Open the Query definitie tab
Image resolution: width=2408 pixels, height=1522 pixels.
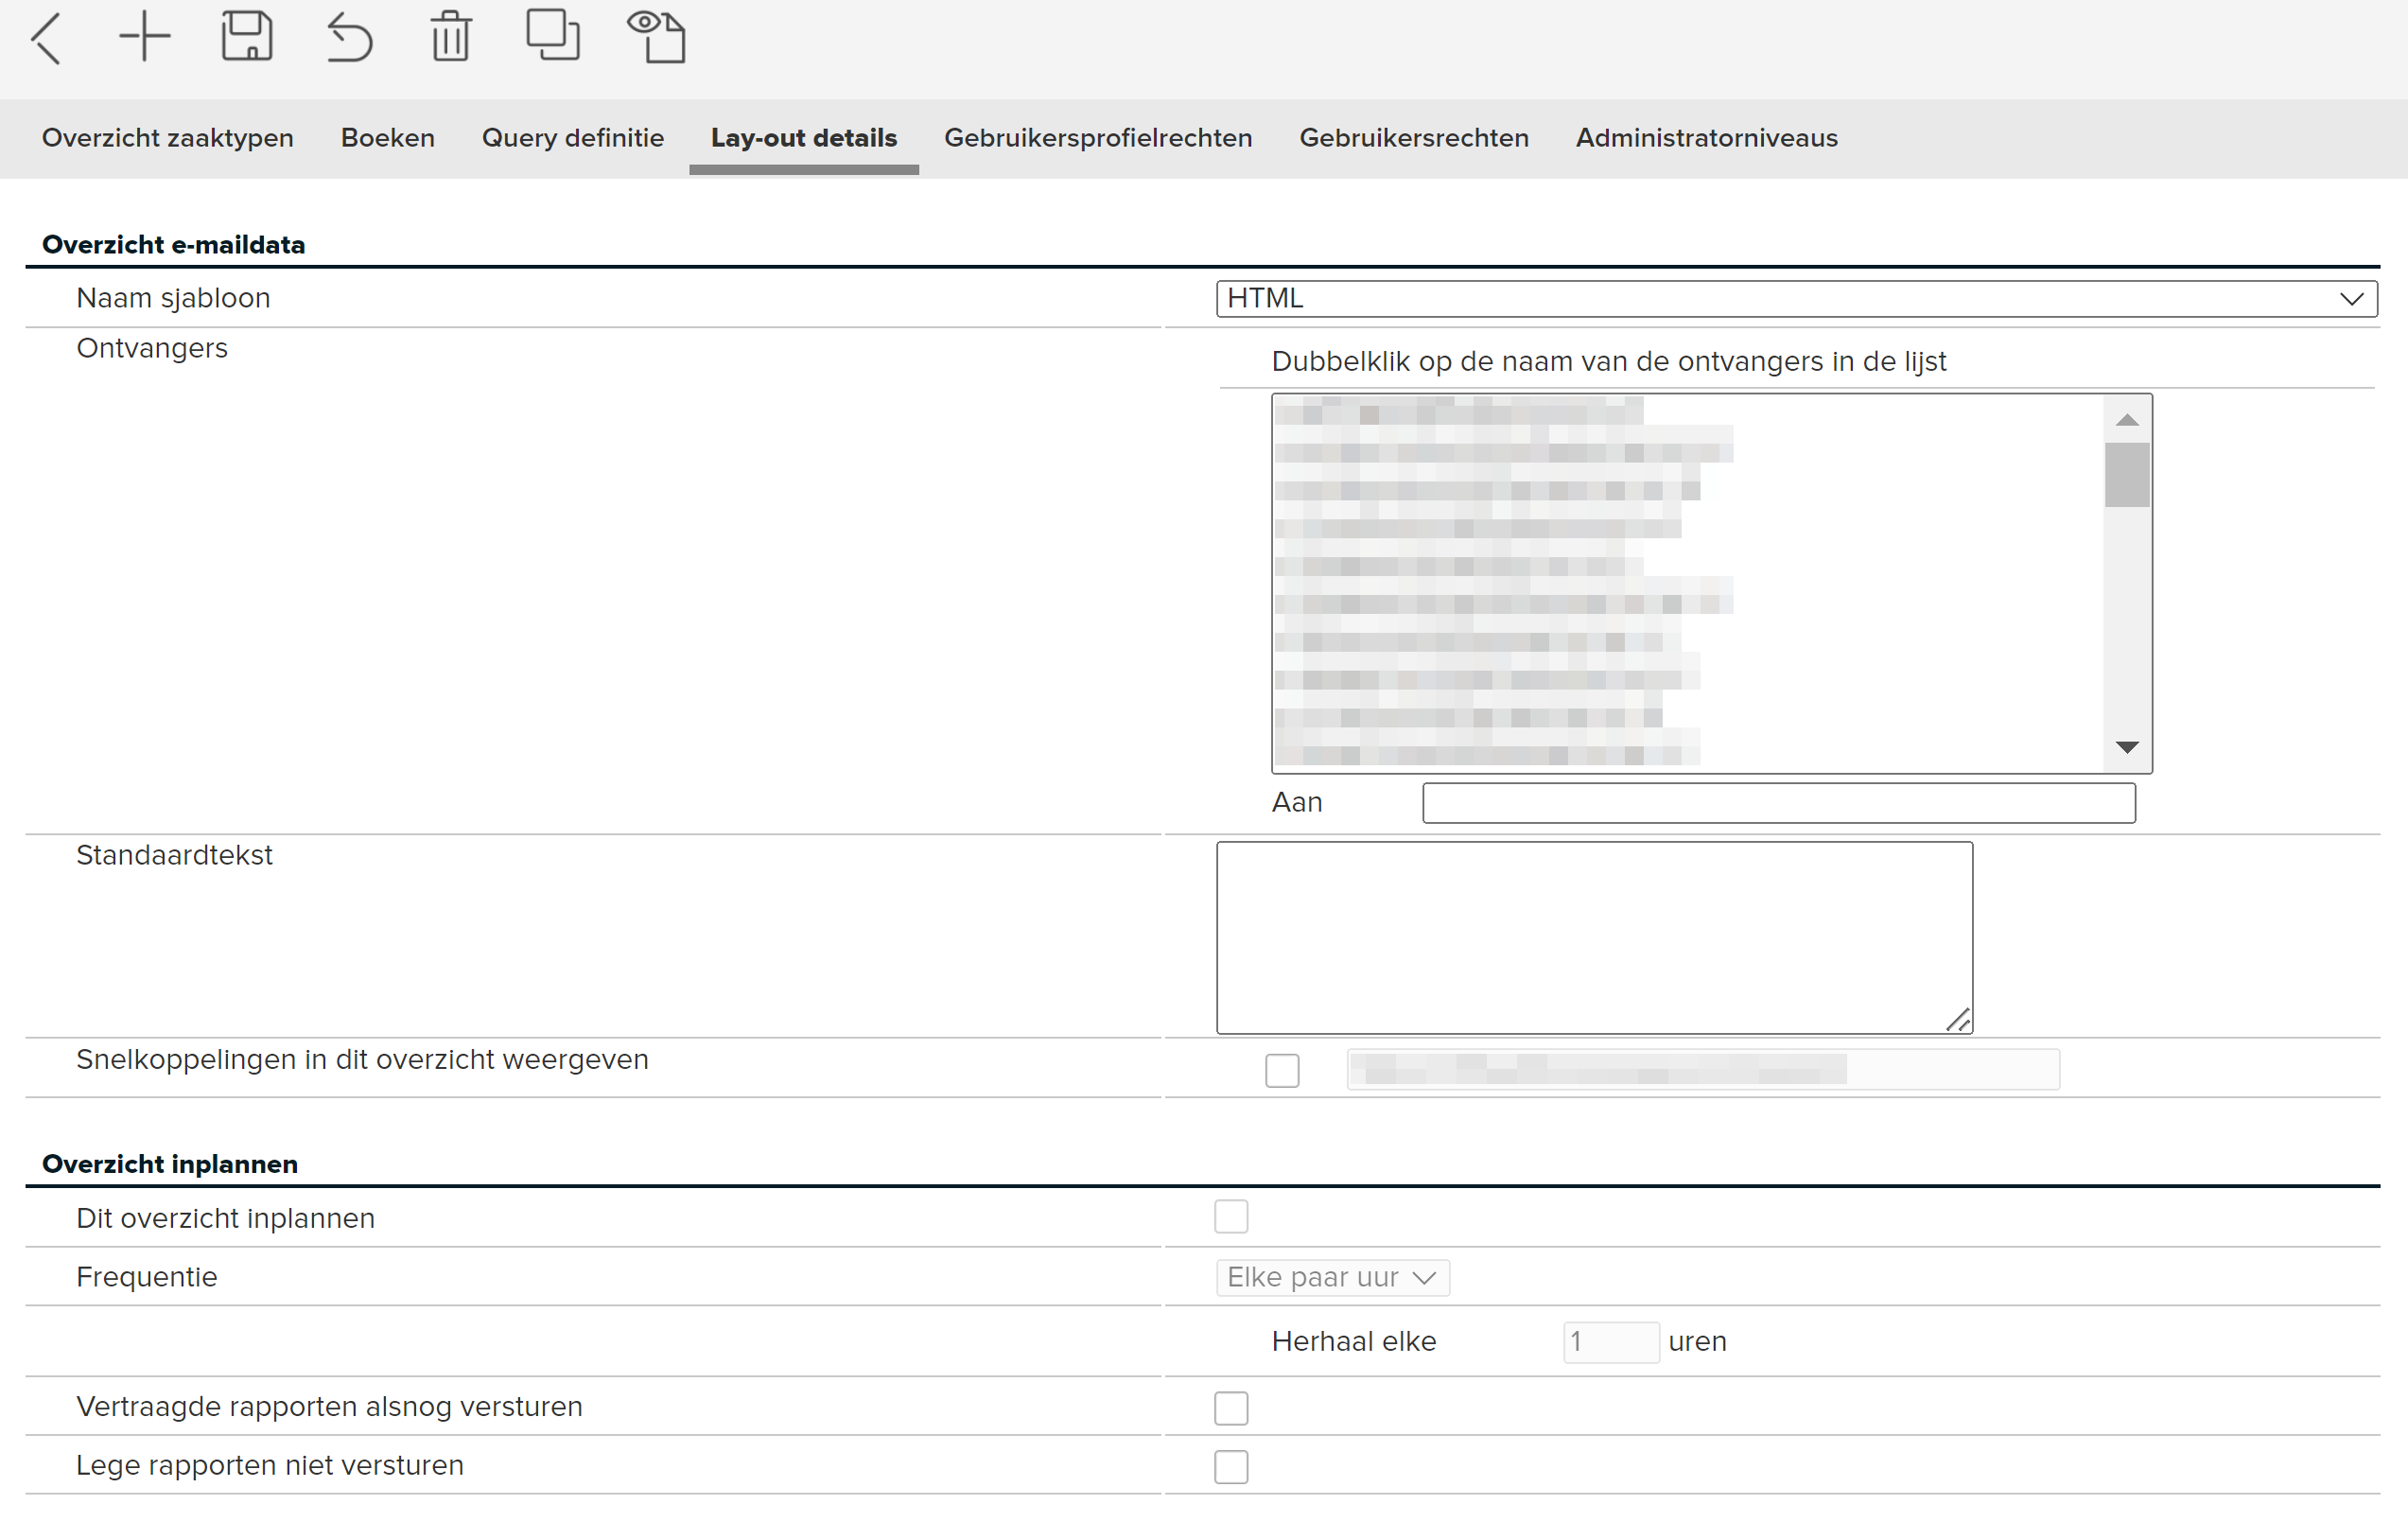click(573, 138)
